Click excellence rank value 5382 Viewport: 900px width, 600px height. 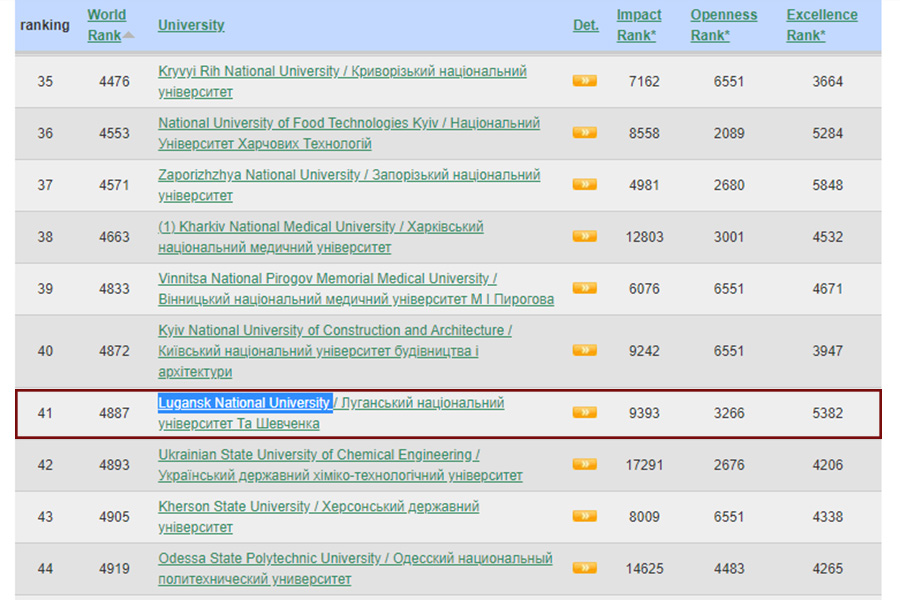point(827,413)
